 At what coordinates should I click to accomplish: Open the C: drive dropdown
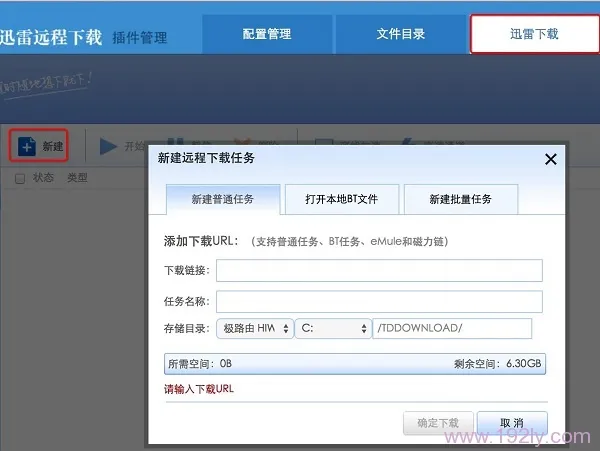[332, 329]
